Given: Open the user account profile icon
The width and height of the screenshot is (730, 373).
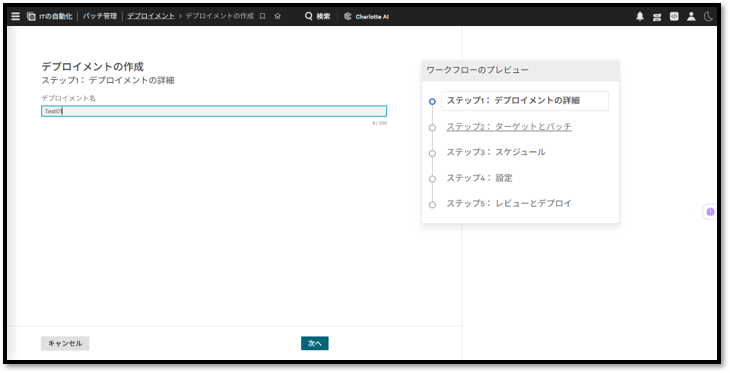Looking at the screenshot, I should (x=691, y=16).
